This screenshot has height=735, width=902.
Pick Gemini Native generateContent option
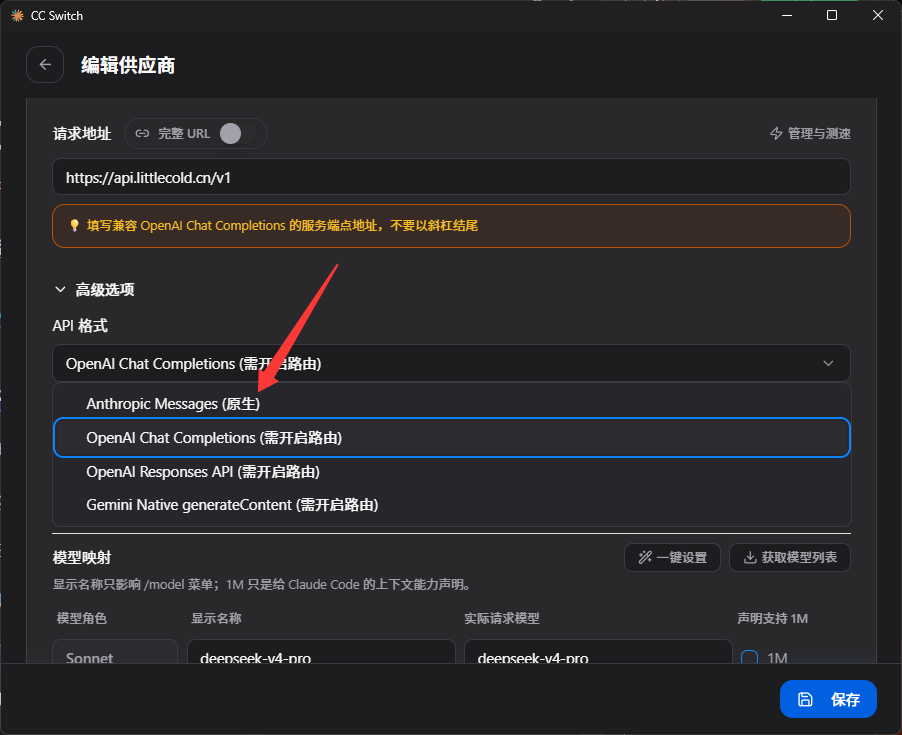(451, 505)
